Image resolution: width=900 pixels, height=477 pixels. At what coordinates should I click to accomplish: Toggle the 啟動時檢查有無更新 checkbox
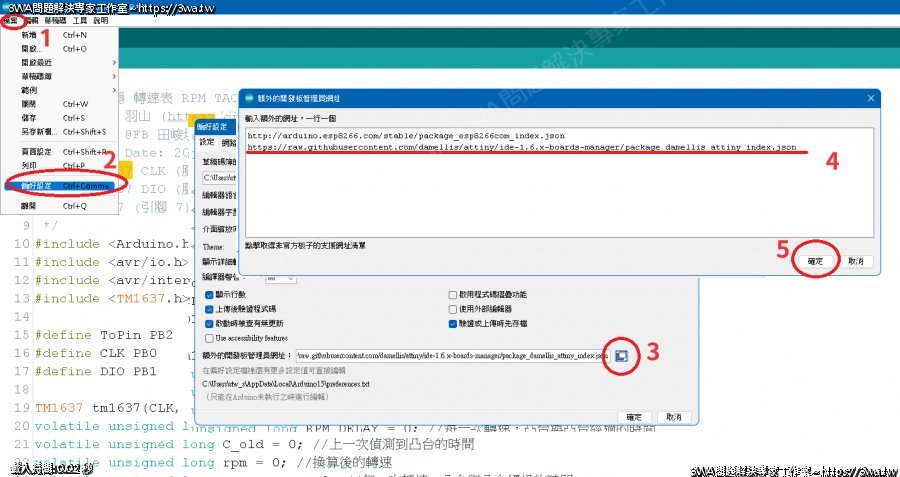tap(208, 325)
